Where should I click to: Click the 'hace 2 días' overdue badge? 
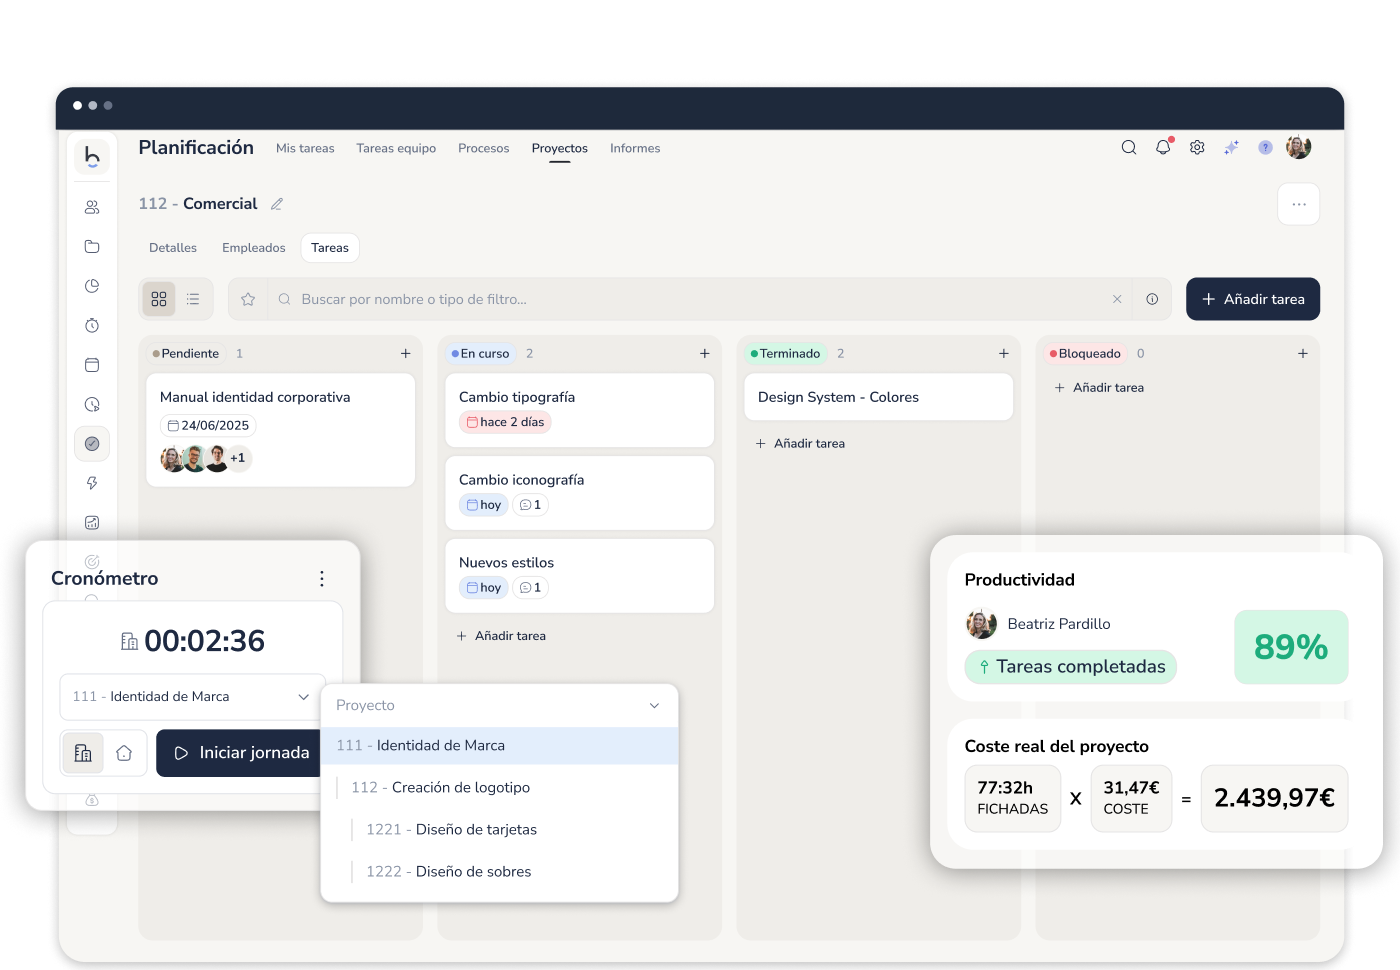coord(505,422)
